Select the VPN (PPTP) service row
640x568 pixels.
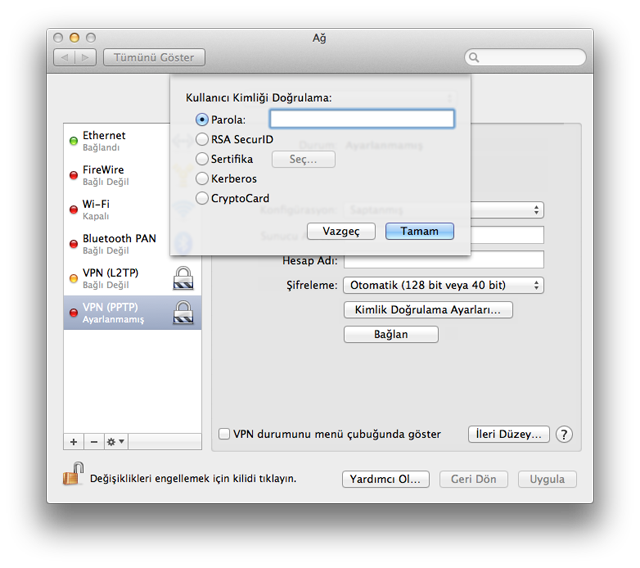(x=132, y=313)
